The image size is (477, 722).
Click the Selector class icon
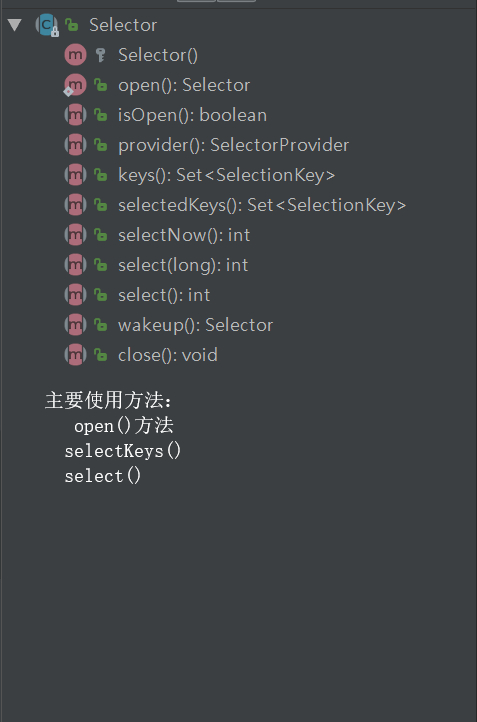coord(47,25)
